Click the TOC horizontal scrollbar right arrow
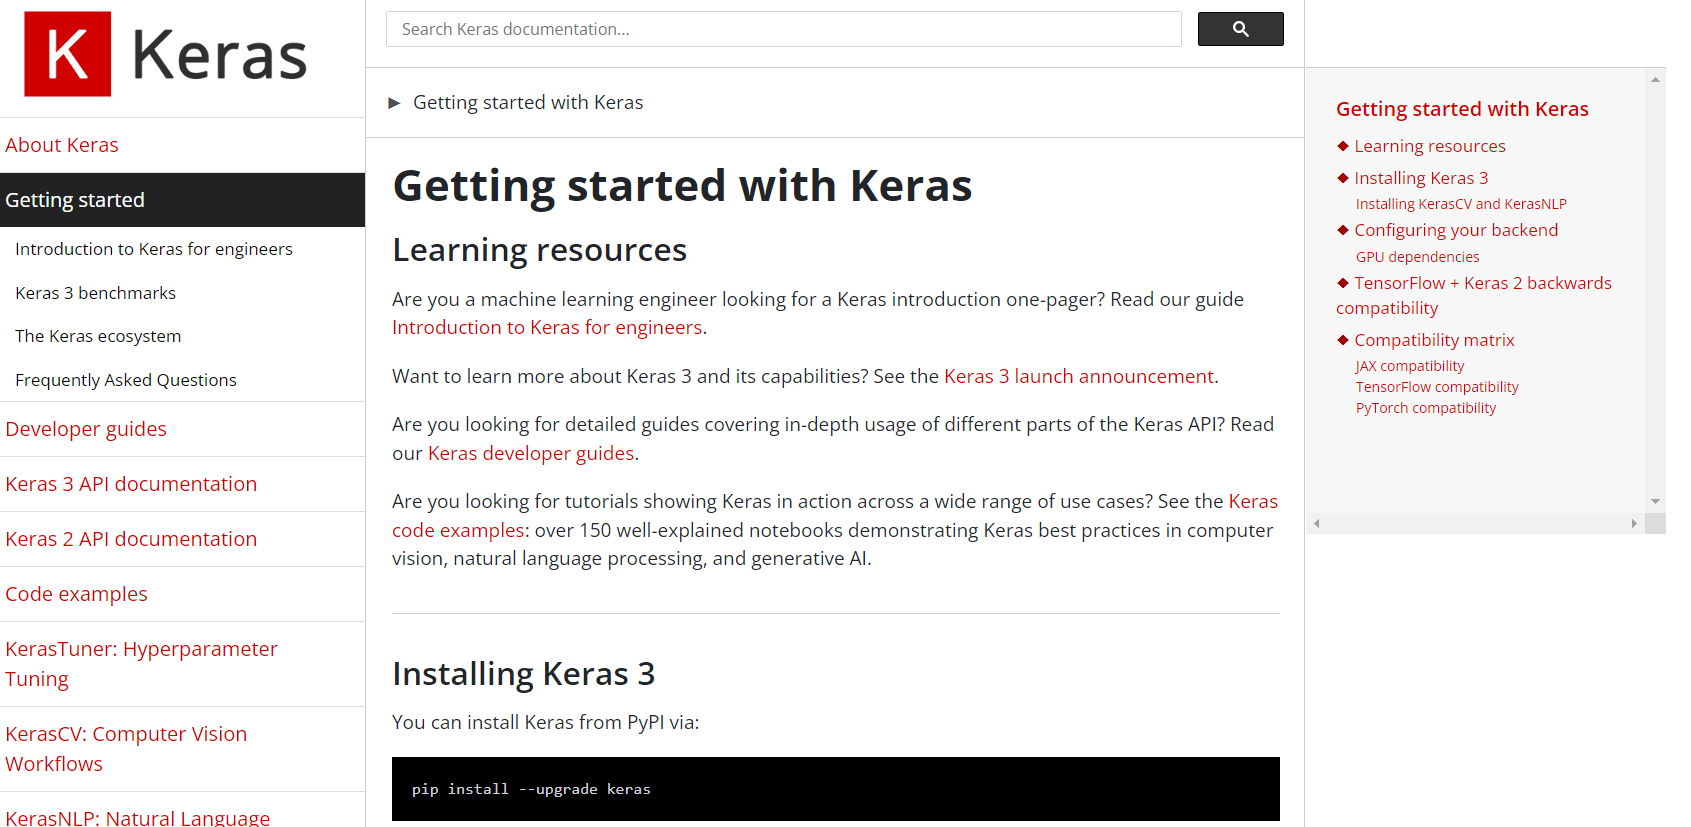 (x=1634, y=523)
